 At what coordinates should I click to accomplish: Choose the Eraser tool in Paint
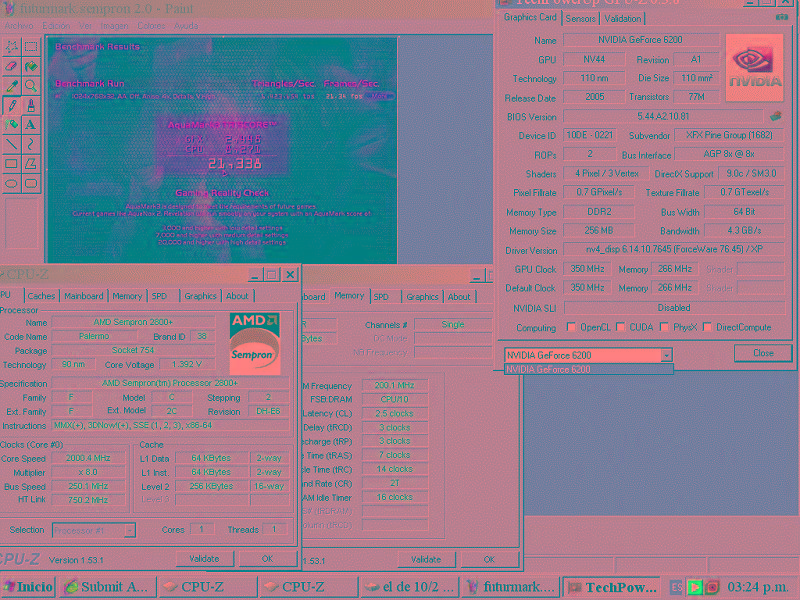12,66
